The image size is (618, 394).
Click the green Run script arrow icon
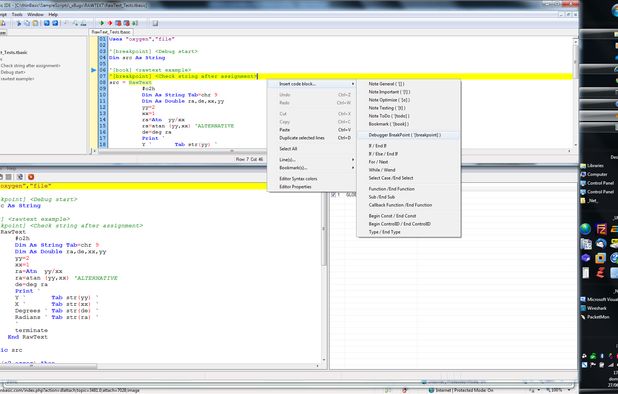[x=101, y=23]
